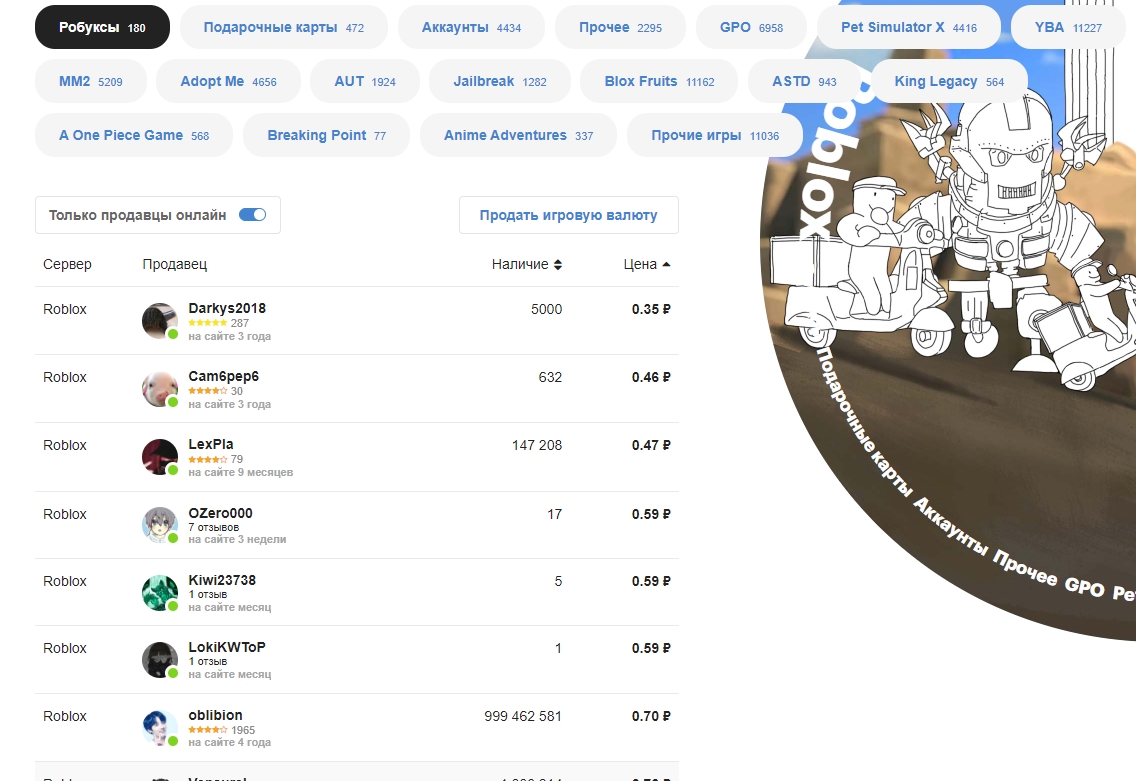Open Kiwi23738 seller avatar
1136x781 pixels.
(160, 593)
